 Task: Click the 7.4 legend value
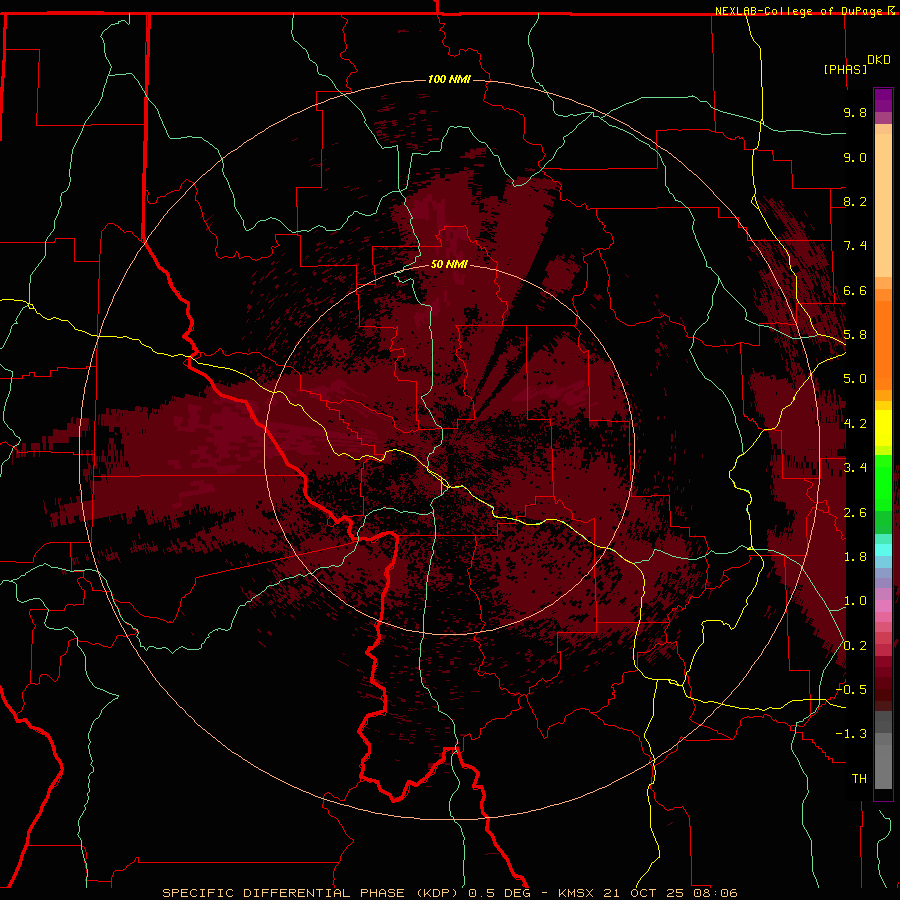click(855, 246)
